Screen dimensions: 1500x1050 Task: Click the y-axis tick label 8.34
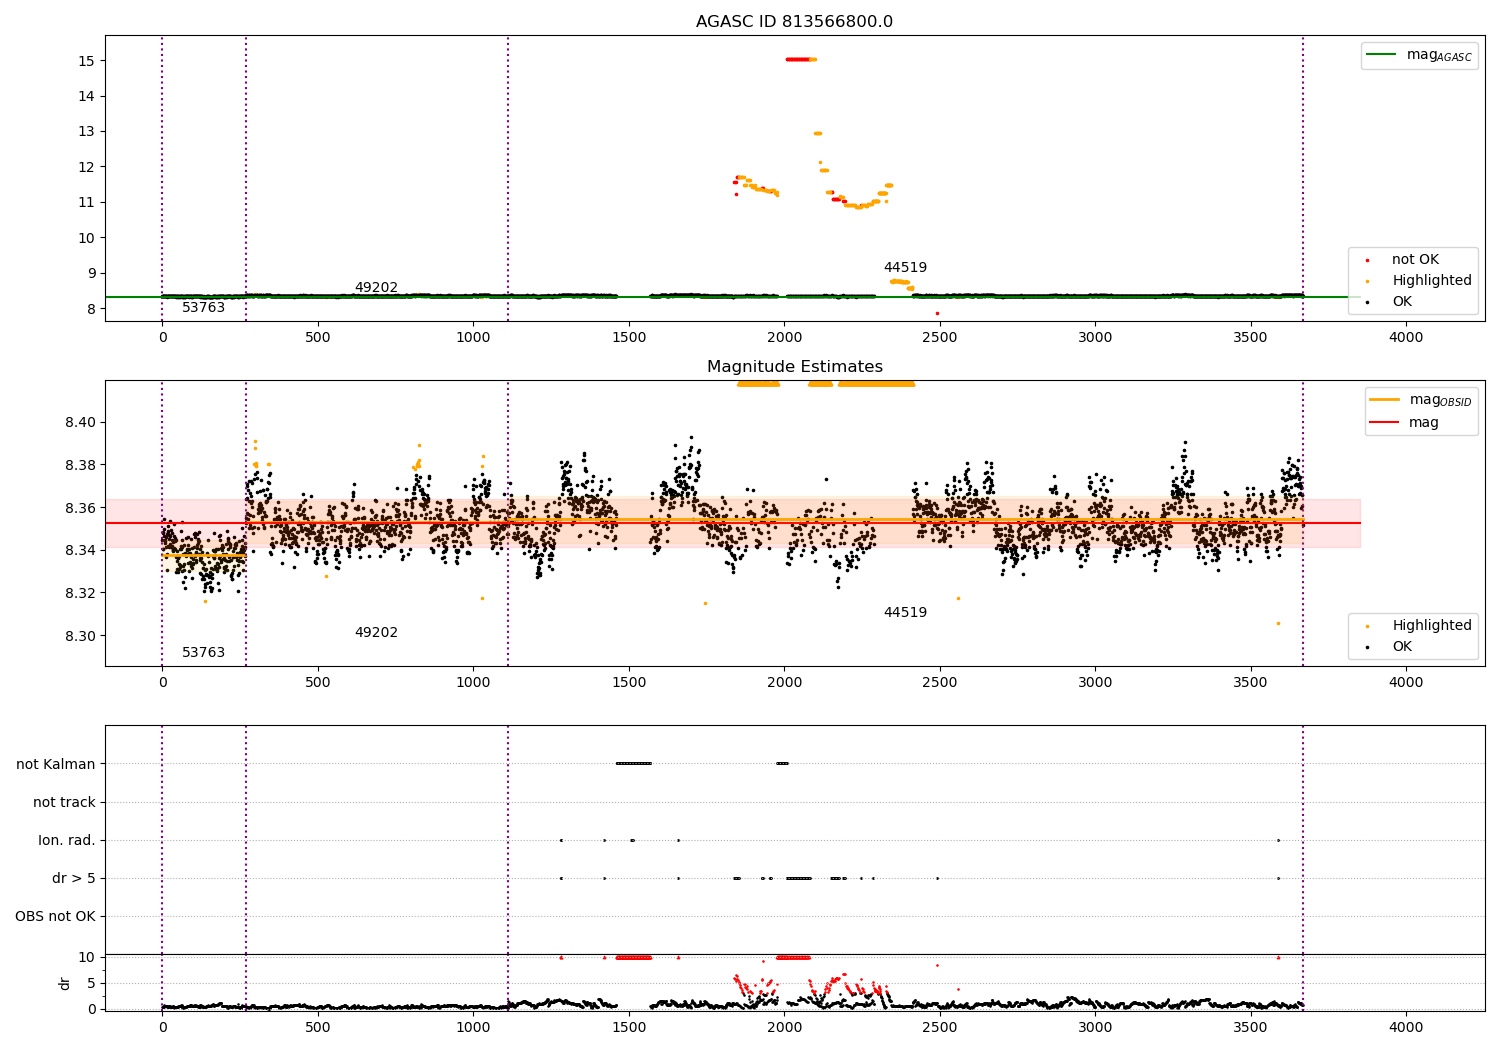coord(81,550)
